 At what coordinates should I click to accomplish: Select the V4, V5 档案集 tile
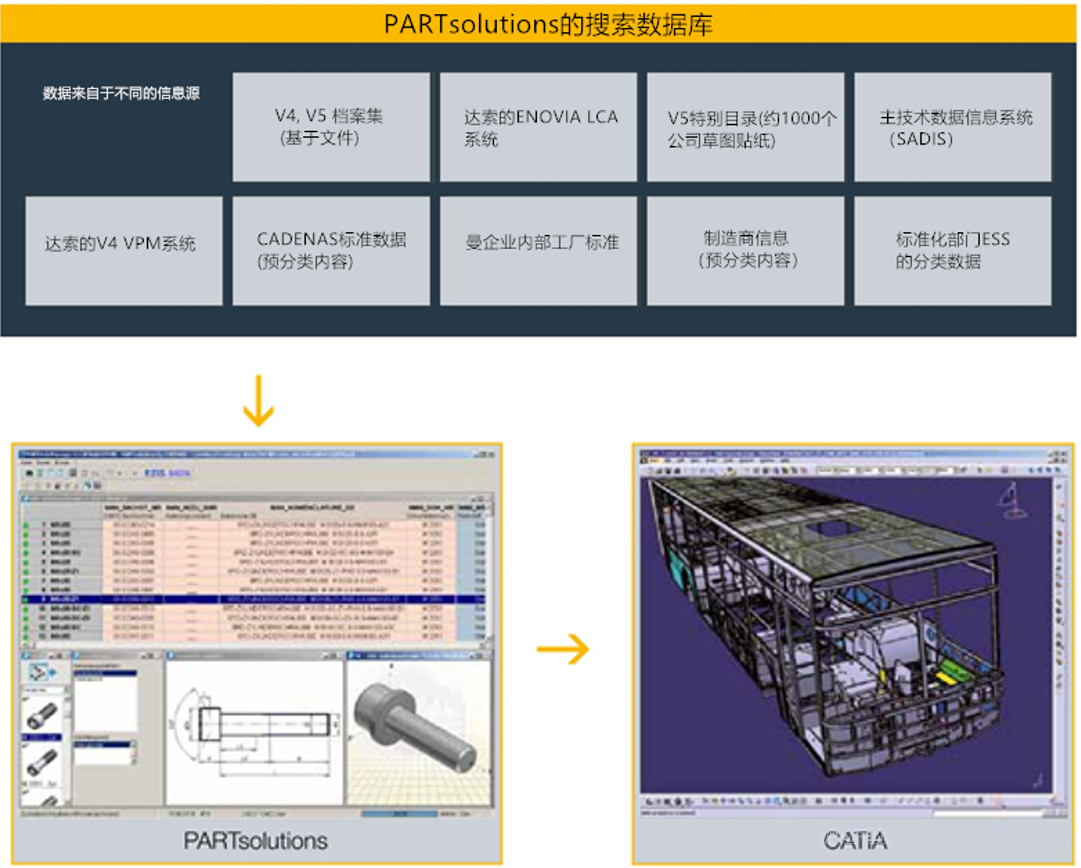(x=331, y=127)
